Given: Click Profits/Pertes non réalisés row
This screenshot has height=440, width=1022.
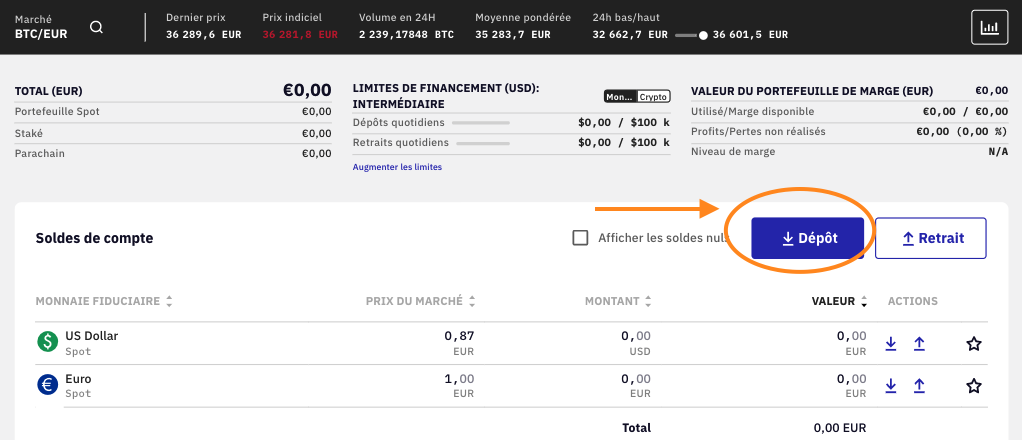Looking at the screenshot, I should 849,132.
